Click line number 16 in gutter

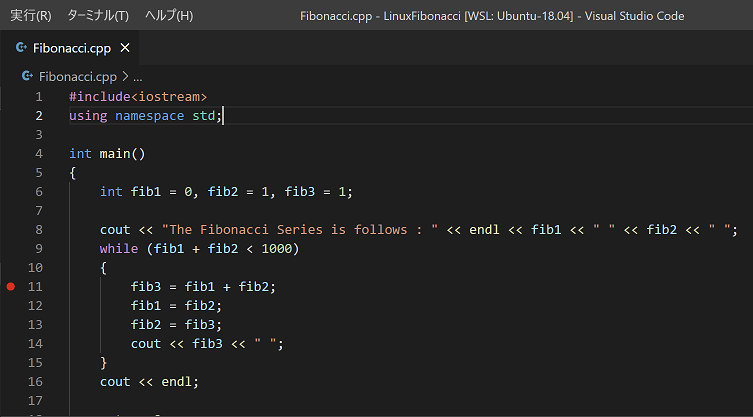[x=35, y=381]
